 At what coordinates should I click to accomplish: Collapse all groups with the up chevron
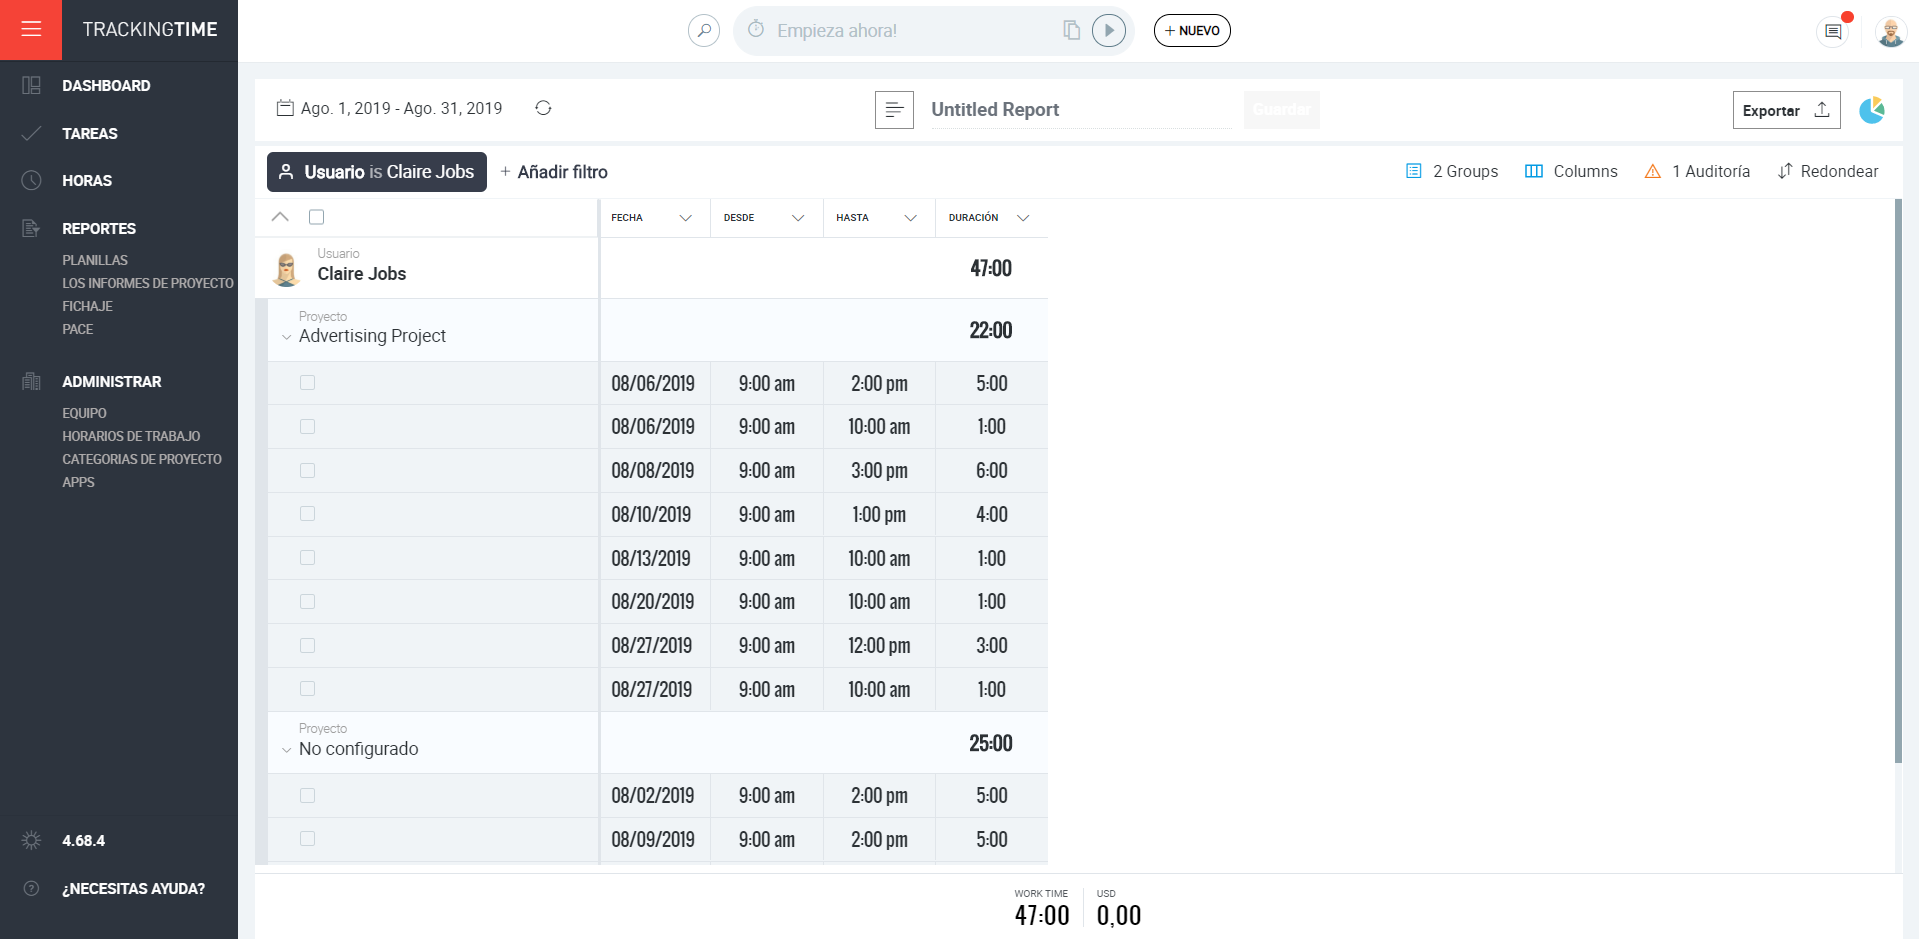[280, 217]
